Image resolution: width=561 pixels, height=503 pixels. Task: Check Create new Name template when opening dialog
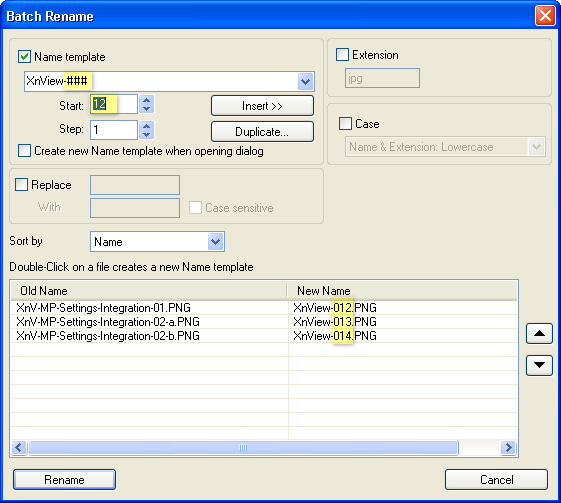click(x=24, y=151)
